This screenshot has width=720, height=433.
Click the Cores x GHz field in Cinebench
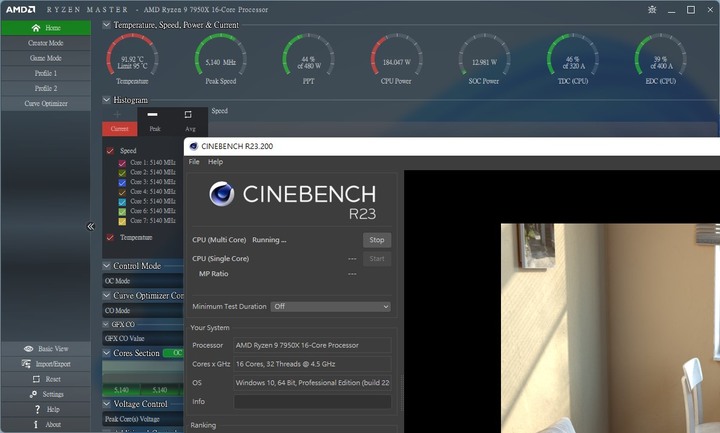coord(312,364)
